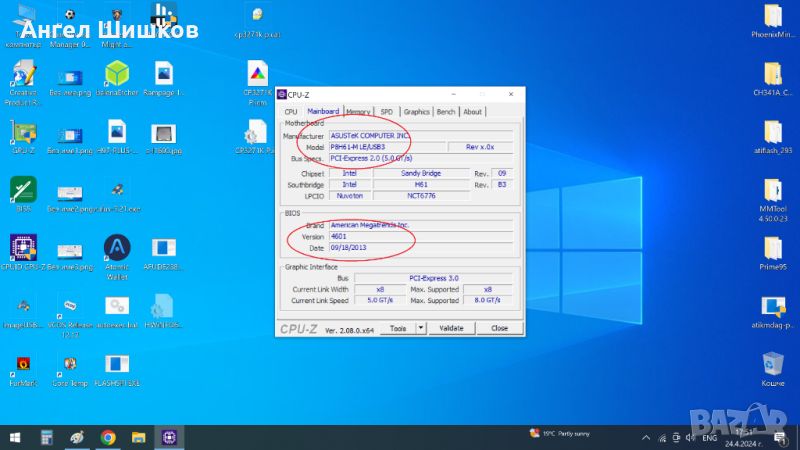Image resolution: width=800 pixels, height=450 pixels.
Task: Click the Validate button
Action: click(451, 328)
